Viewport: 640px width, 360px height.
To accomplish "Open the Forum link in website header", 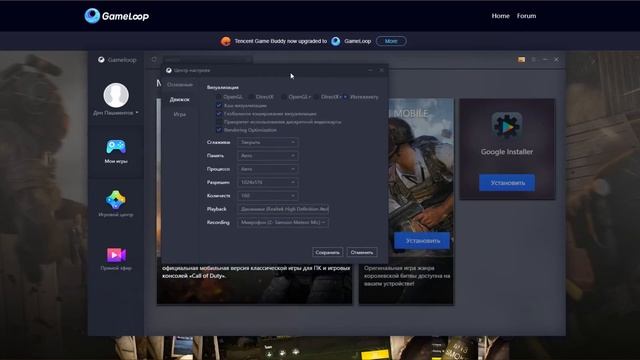I will coord(527,16).
